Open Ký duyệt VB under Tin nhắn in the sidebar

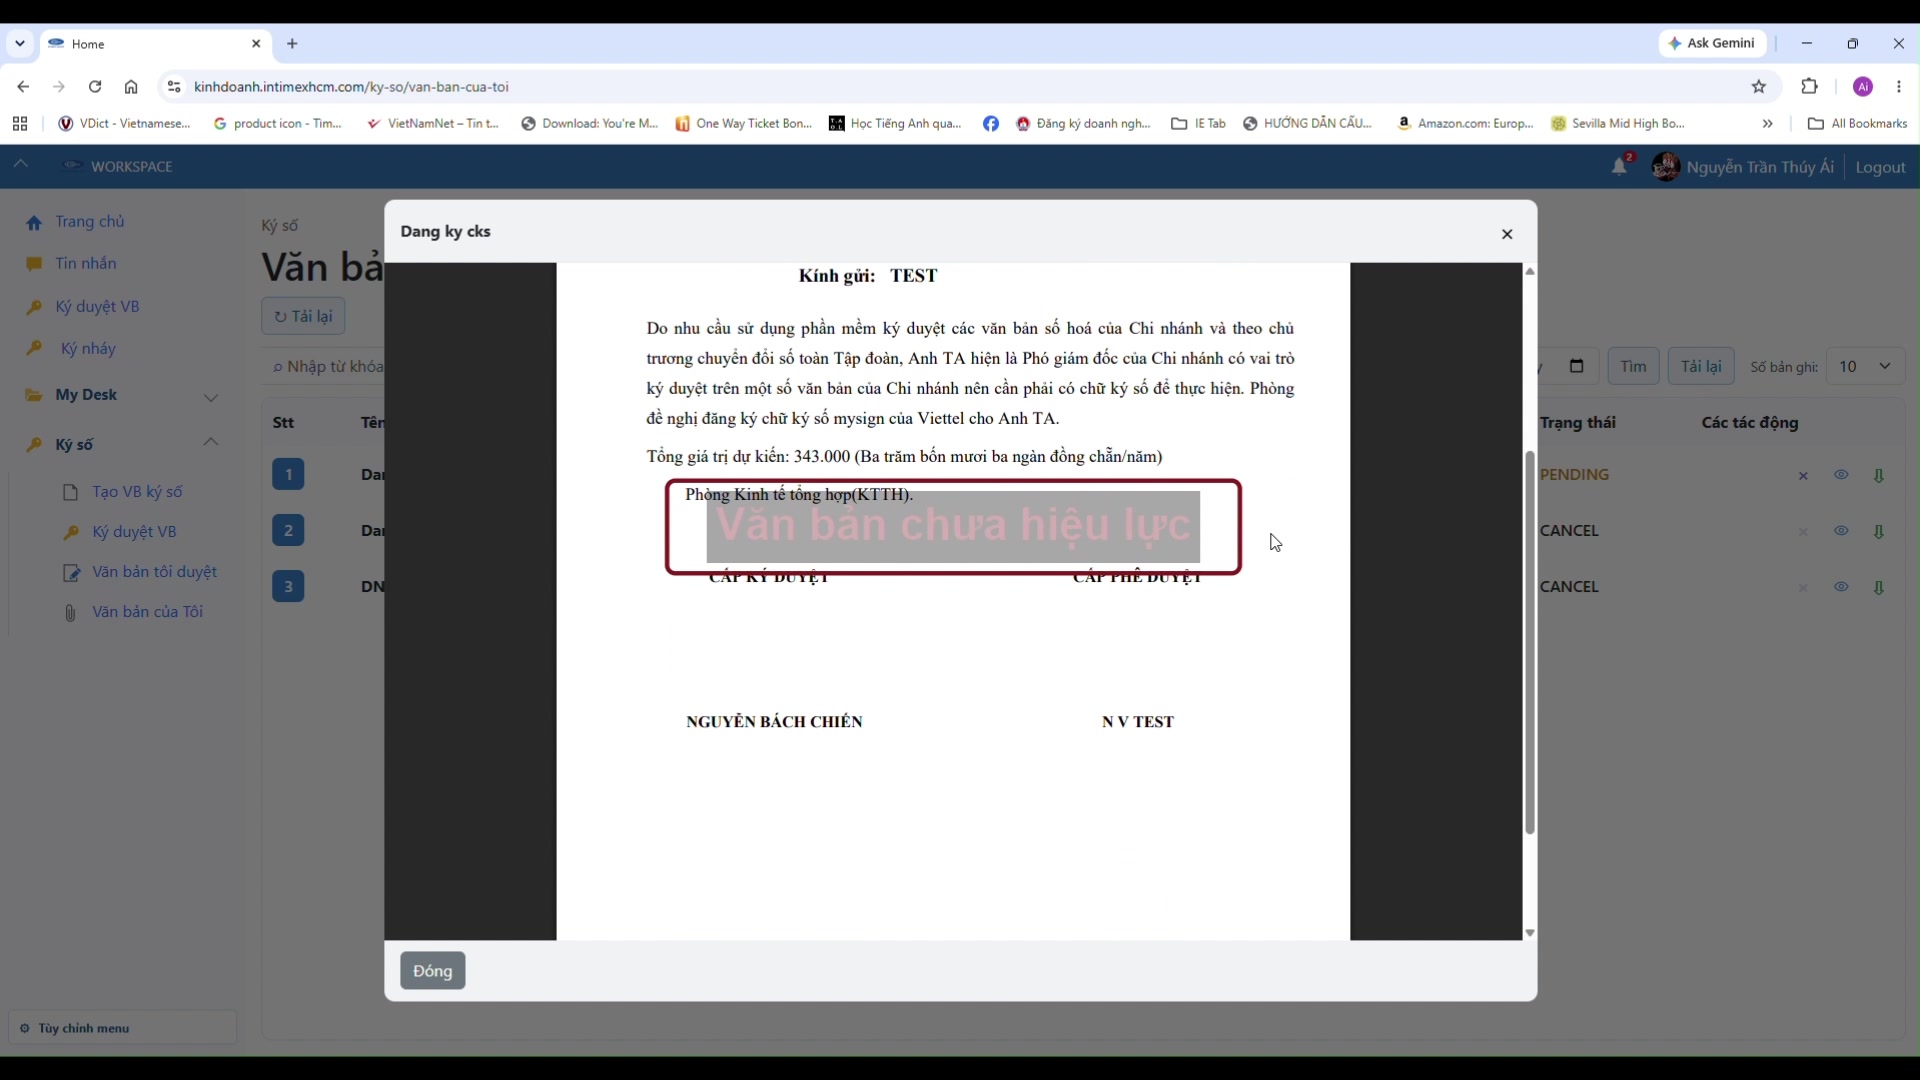(x=97, y=307)
